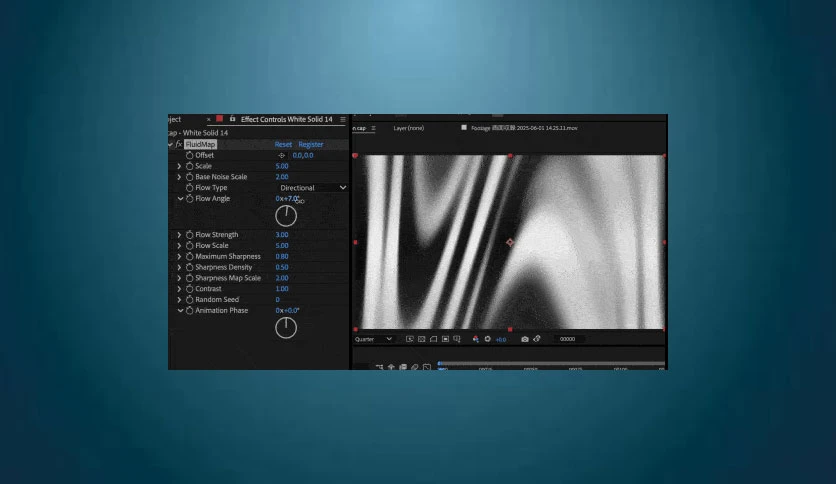The width and height of the screenshot is (836, 484).
Task: Expand the Base Noise Scale property
Action: pyautogui.click(x=179, y=176)
